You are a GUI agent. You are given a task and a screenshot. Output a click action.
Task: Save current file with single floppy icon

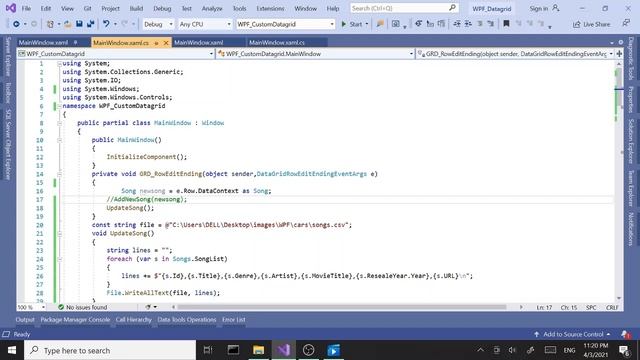click(x=79, y=24)
